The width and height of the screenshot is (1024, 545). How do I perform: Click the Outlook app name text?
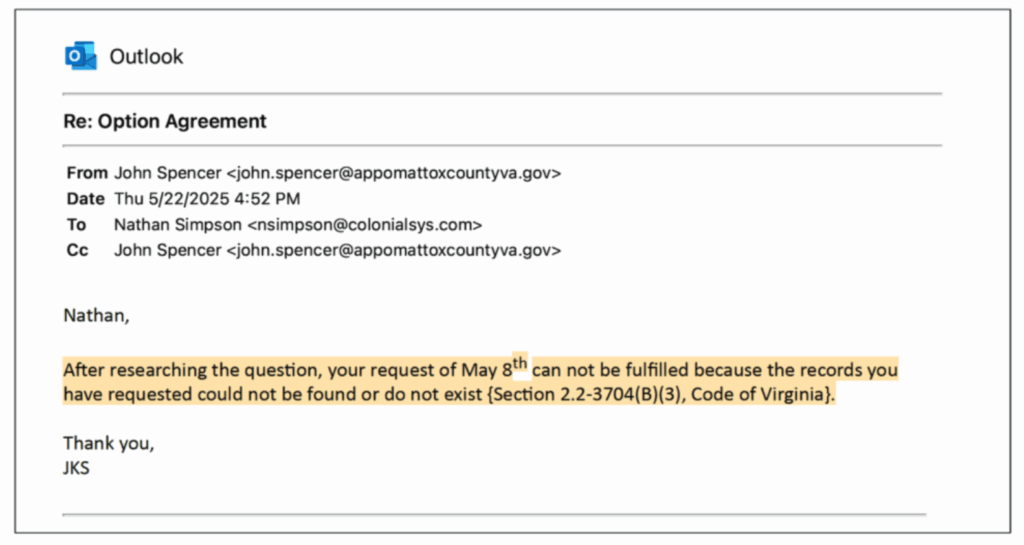[146, 57]
